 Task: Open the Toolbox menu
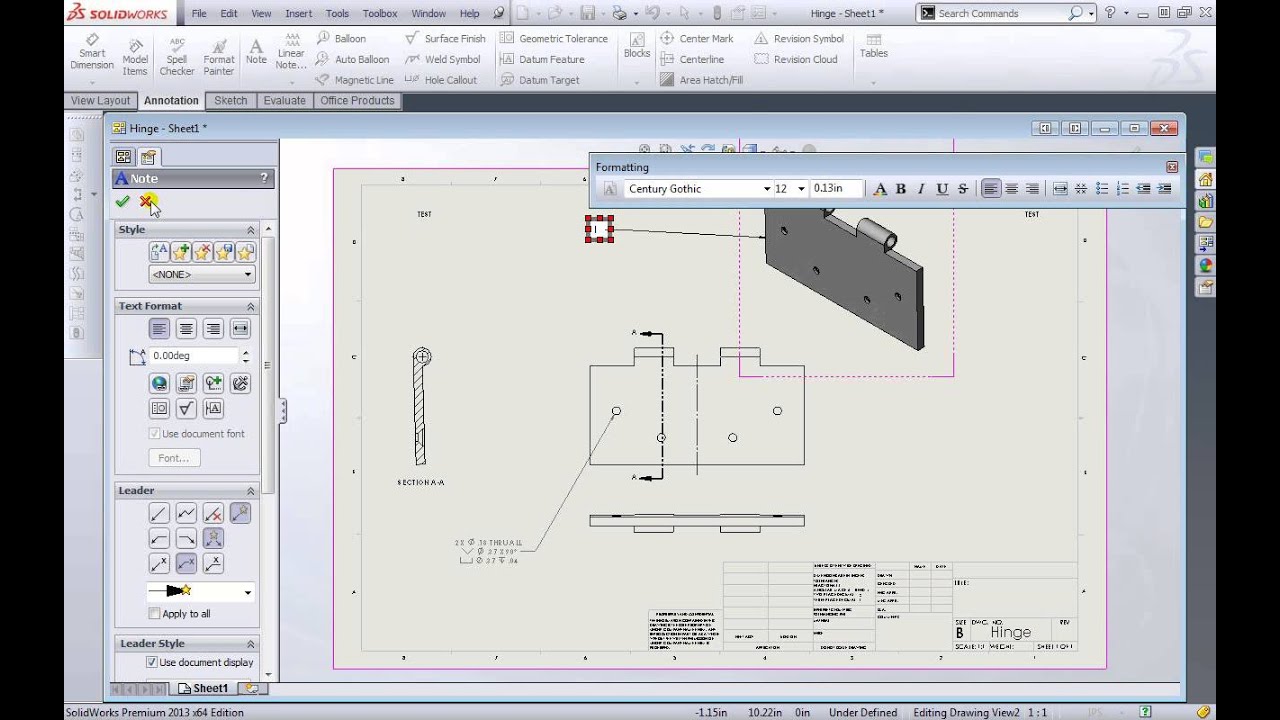380,13
